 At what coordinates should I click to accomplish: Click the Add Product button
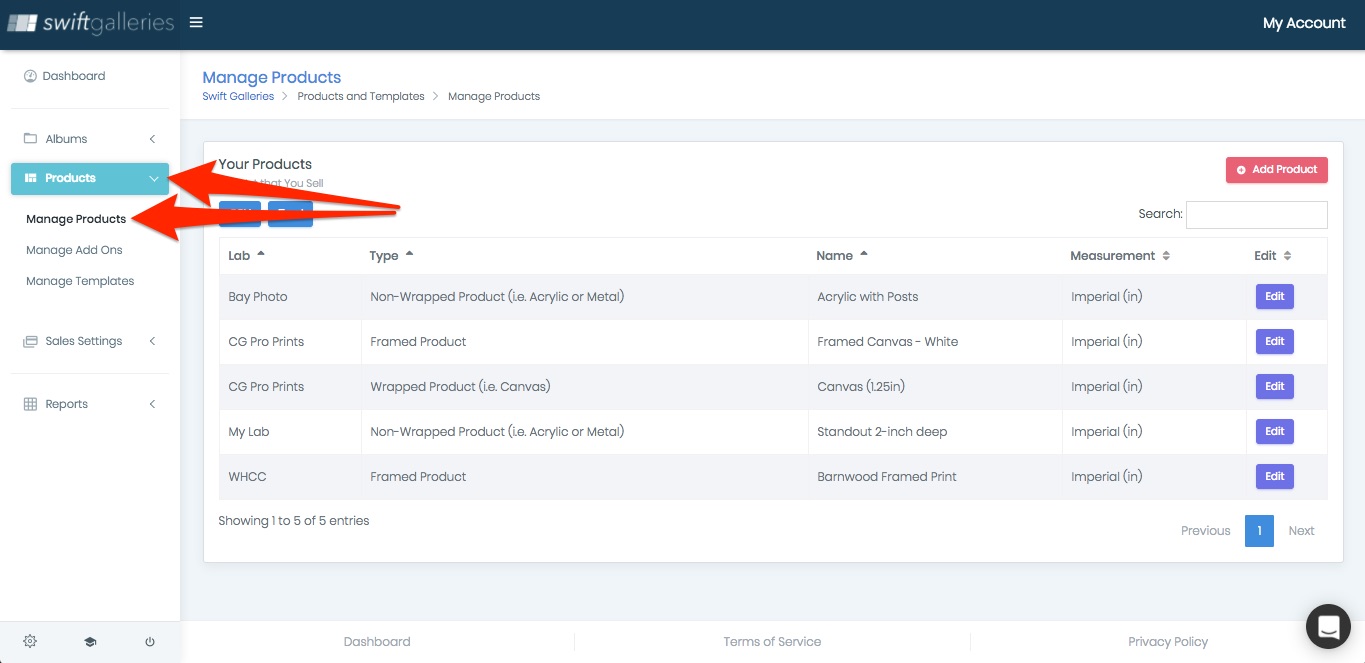(x=1277, y=170)
